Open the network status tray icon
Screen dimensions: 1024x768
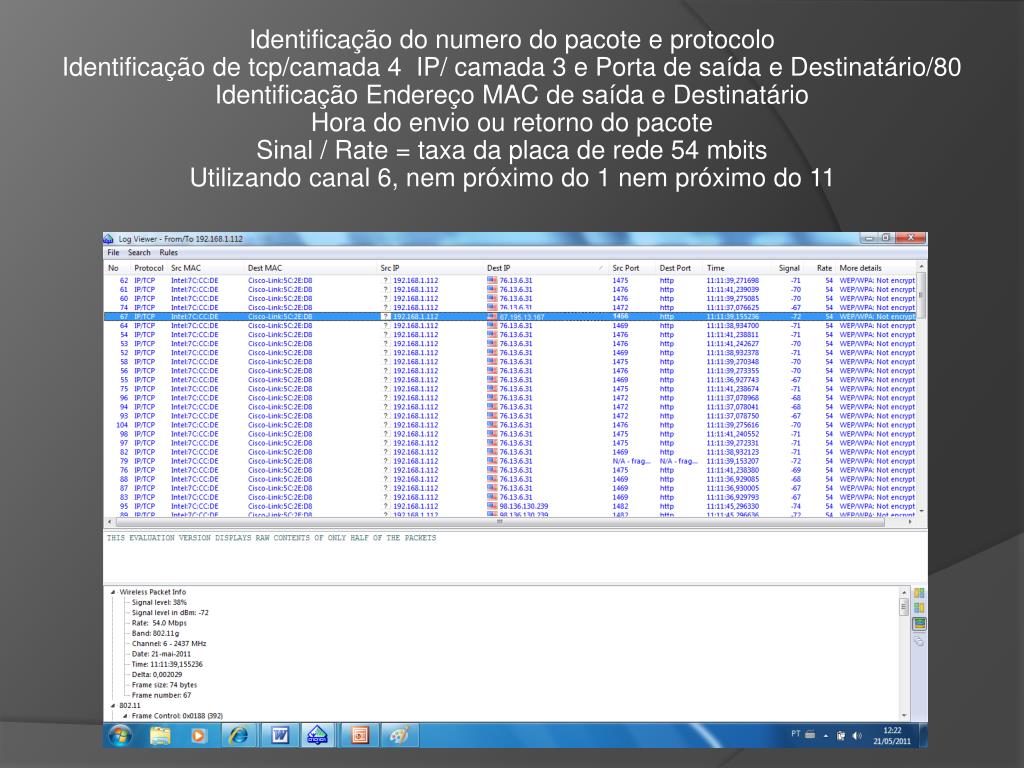[841, 736]
